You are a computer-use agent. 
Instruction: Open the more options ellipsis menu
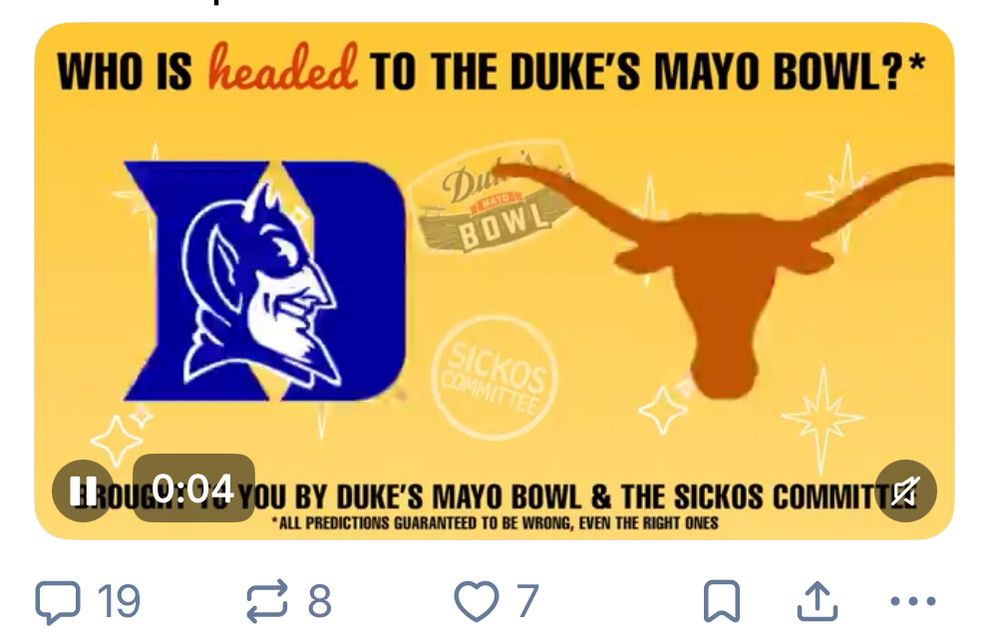pyautogui.click(x=913, y=602)
